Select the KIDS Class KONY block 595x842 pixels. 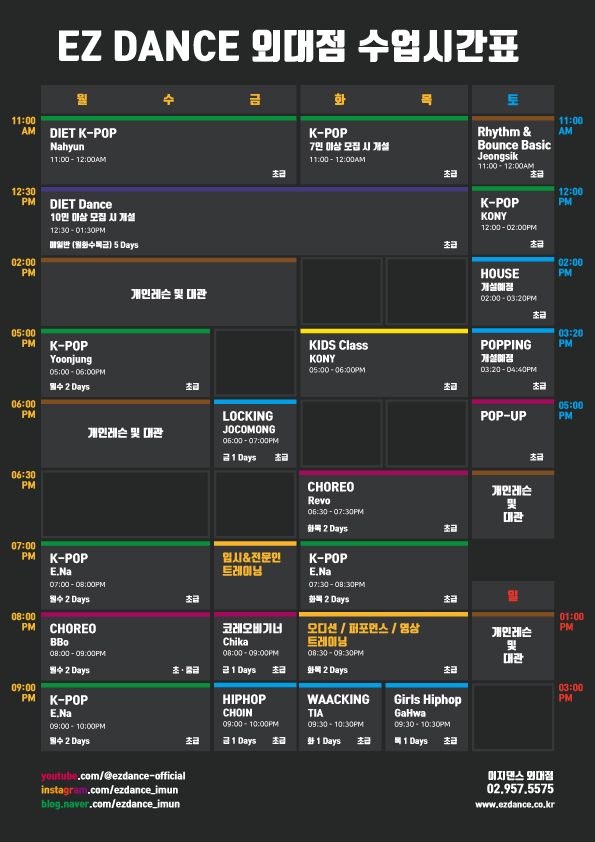pos(384,363)
